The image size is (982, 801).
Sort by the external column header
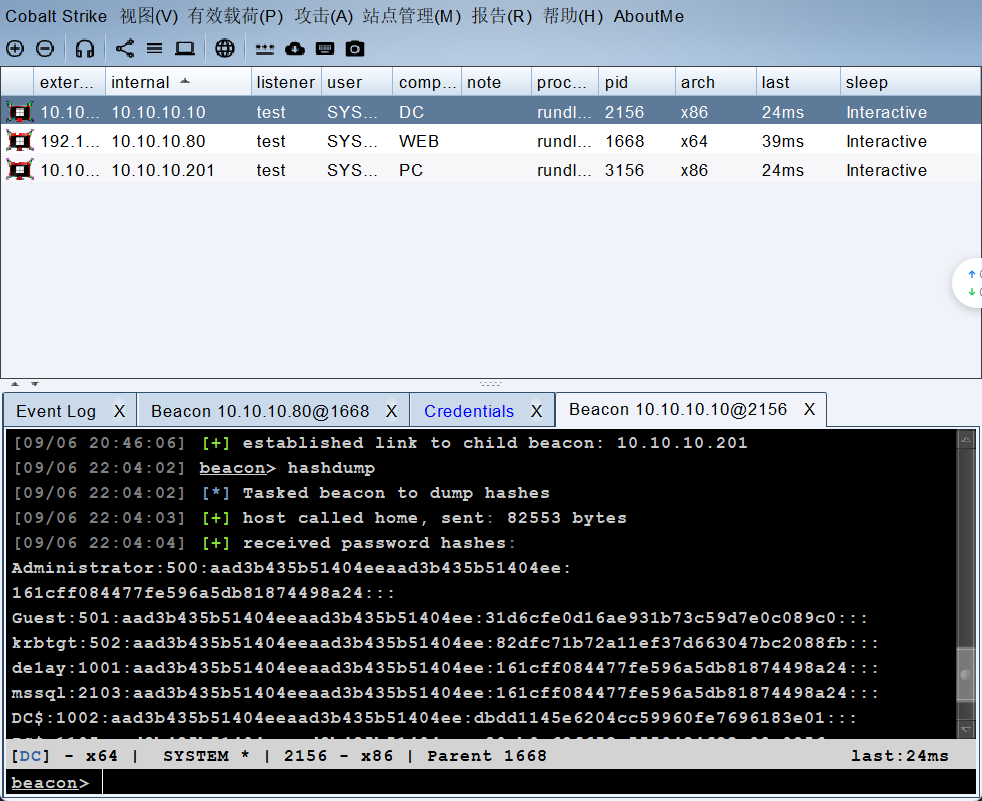pyautogui.click(x=69, y=82)
